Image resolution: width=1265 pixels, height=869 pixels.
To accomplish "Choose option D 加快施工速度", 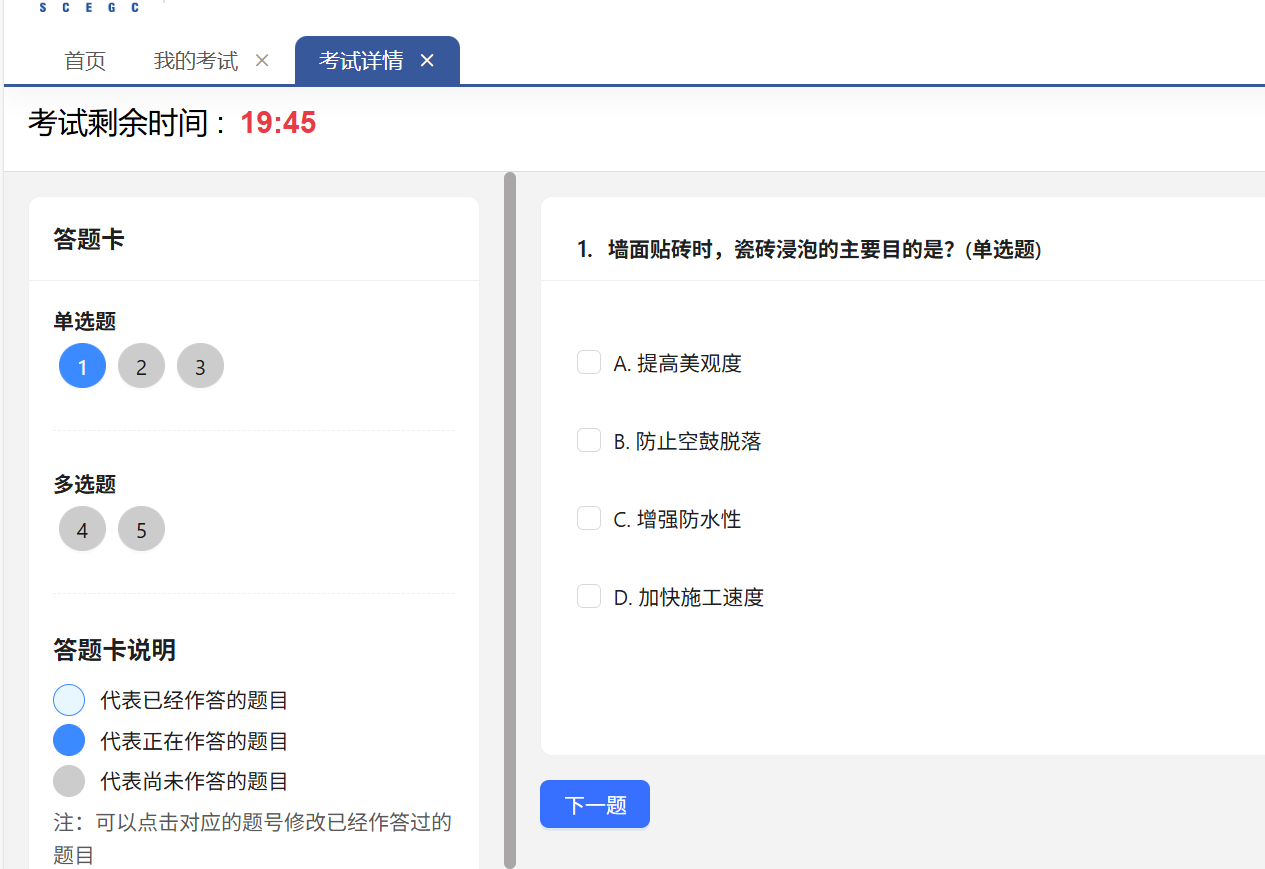I will [x=589, y=596].
